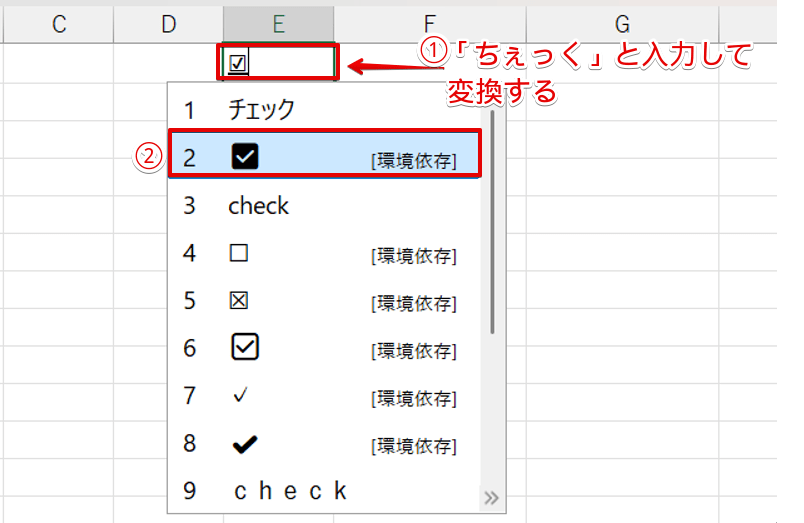Select column D header
The image size is (804, 523).
[x=169, y=24]
